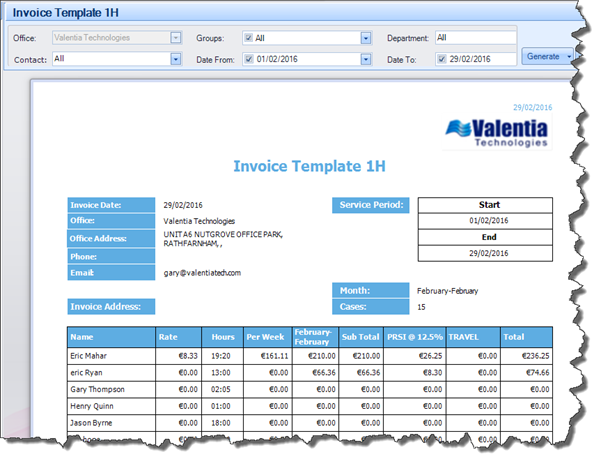The width and height of the screenshot is (601, 464).
Task: Click eric Ryan's total €74.66
Action: [x=537, y=373]
